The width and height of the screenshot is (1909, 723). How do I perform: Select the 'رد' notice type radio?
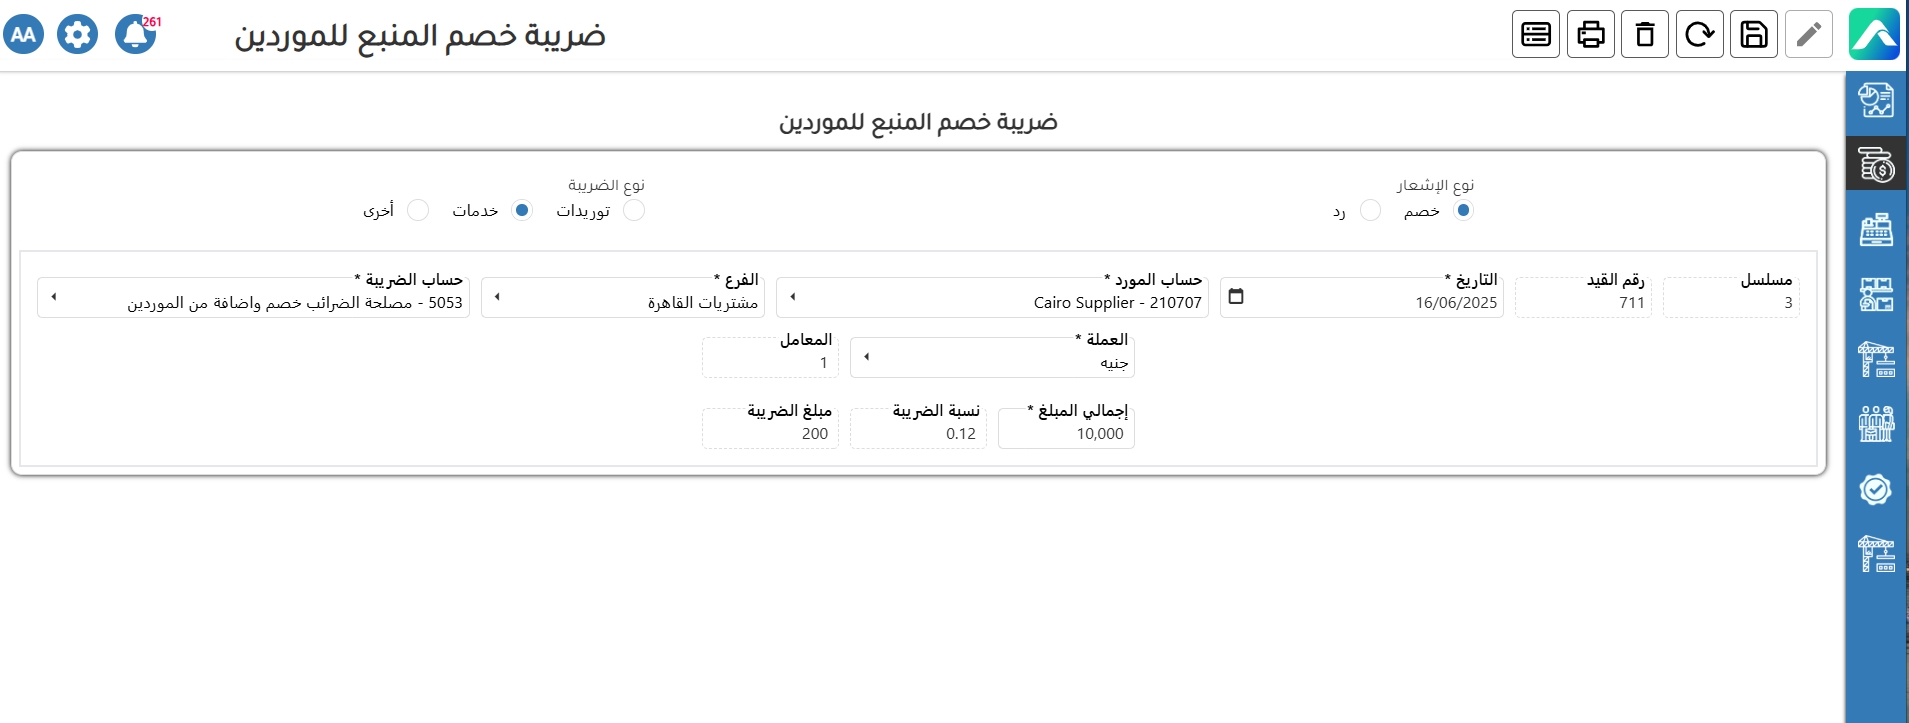pyautogui.click(x=1370, y=211)
